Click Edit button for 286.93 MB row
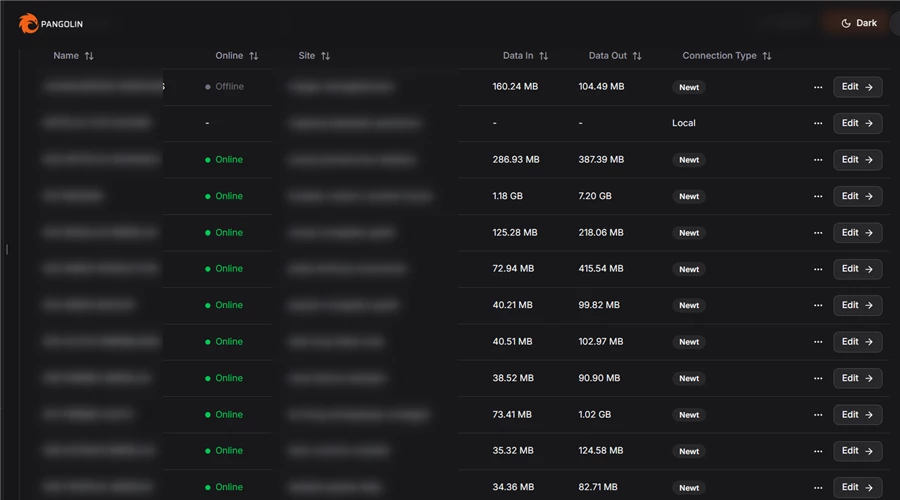 (857, 160)
